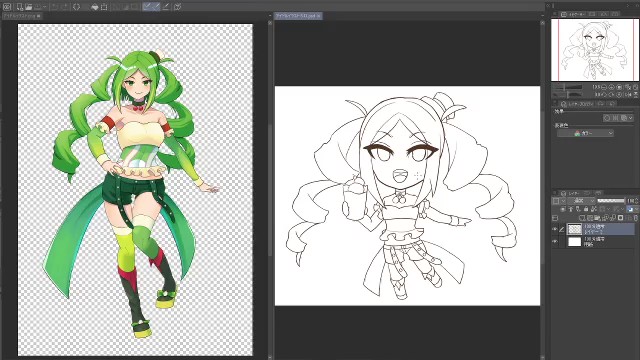Select the top lineart layer thumbnail
Image resolution: width=640 pixels, height=360 pixels.
[575, 229]
